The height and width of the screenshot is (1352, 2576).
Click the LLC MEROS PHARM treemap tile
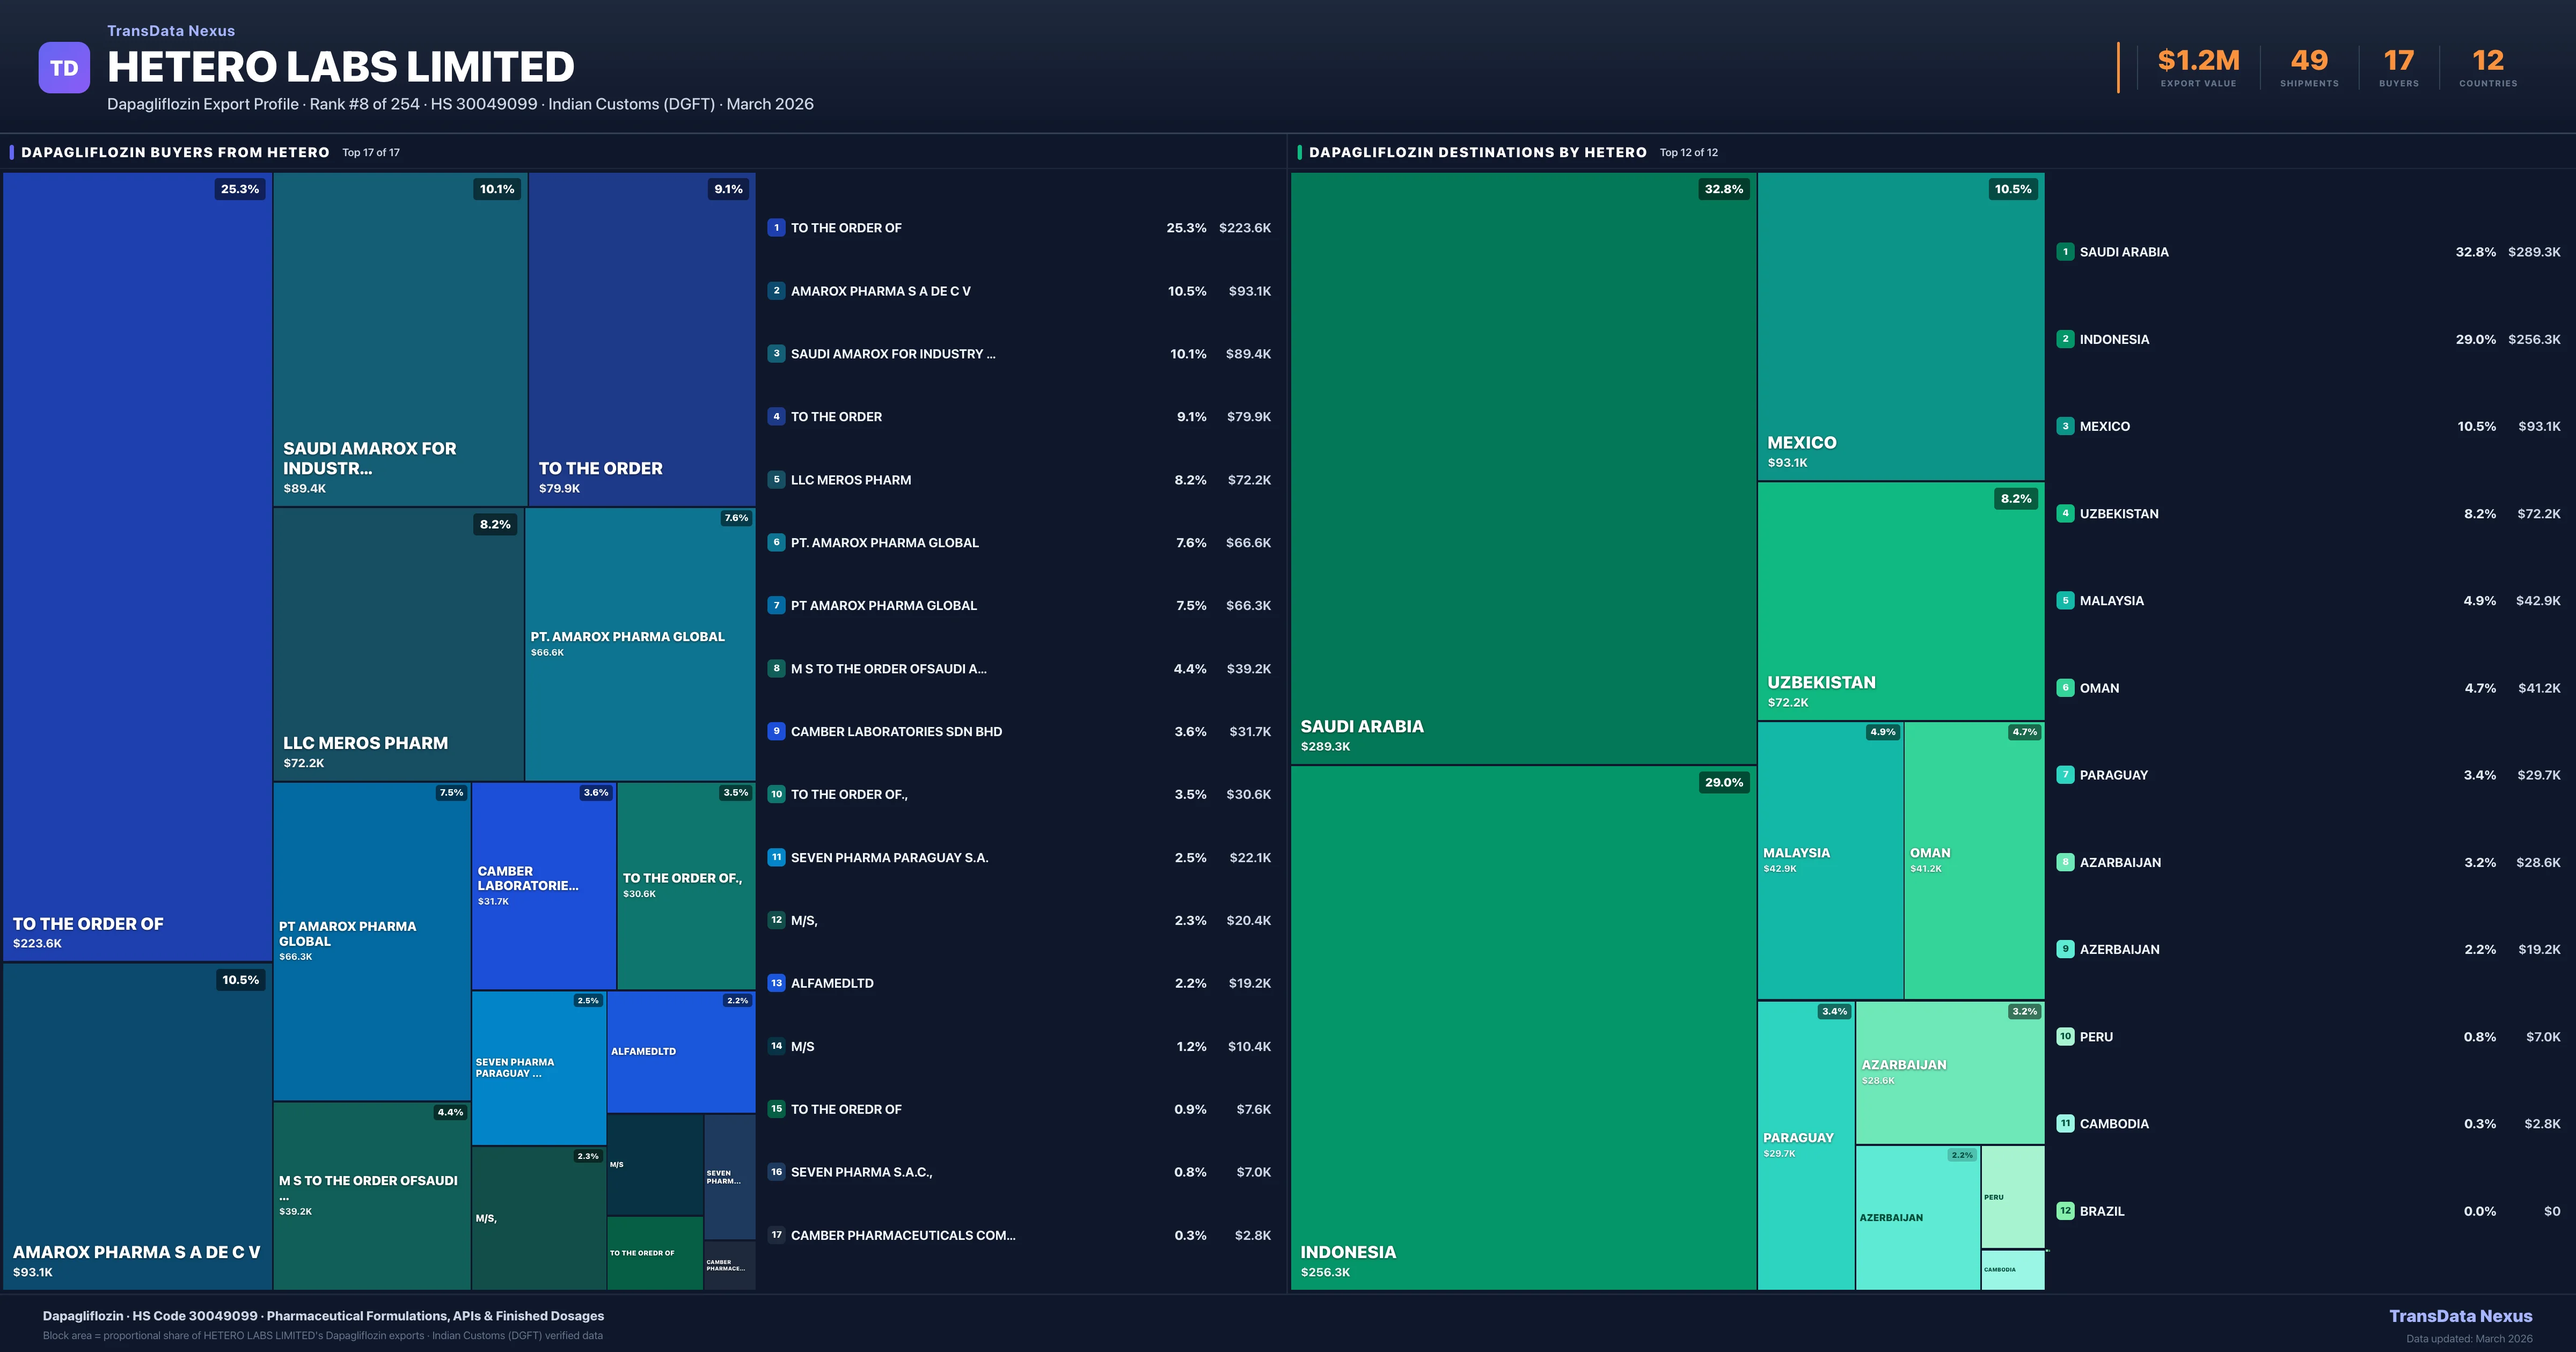(x=398, y=644)
